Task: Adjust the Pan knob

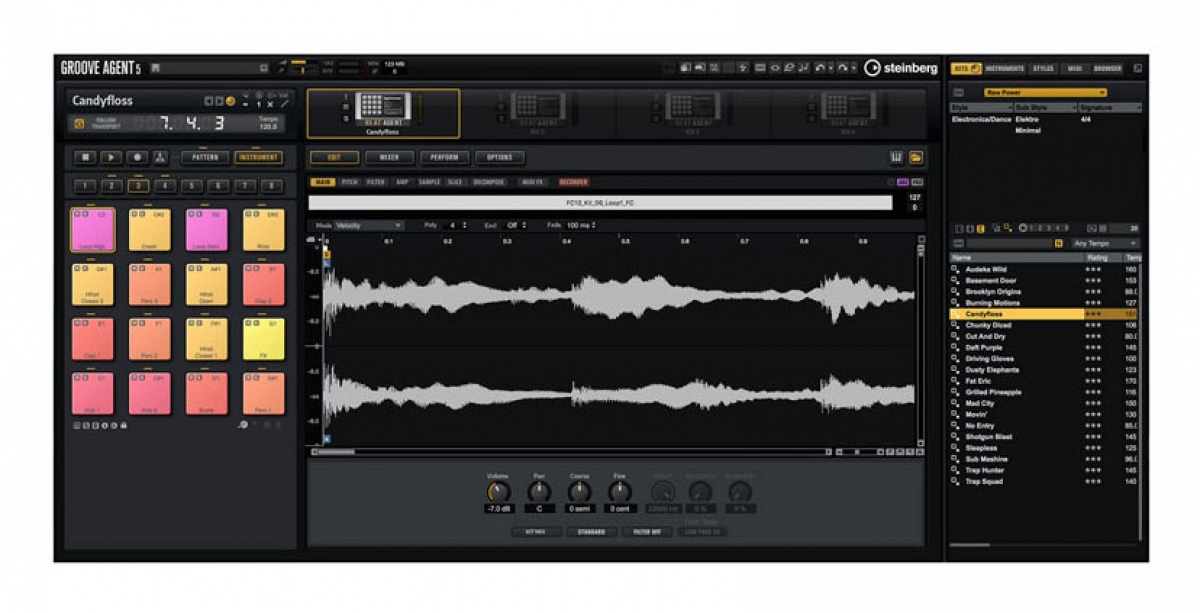Action: point(539,492)
